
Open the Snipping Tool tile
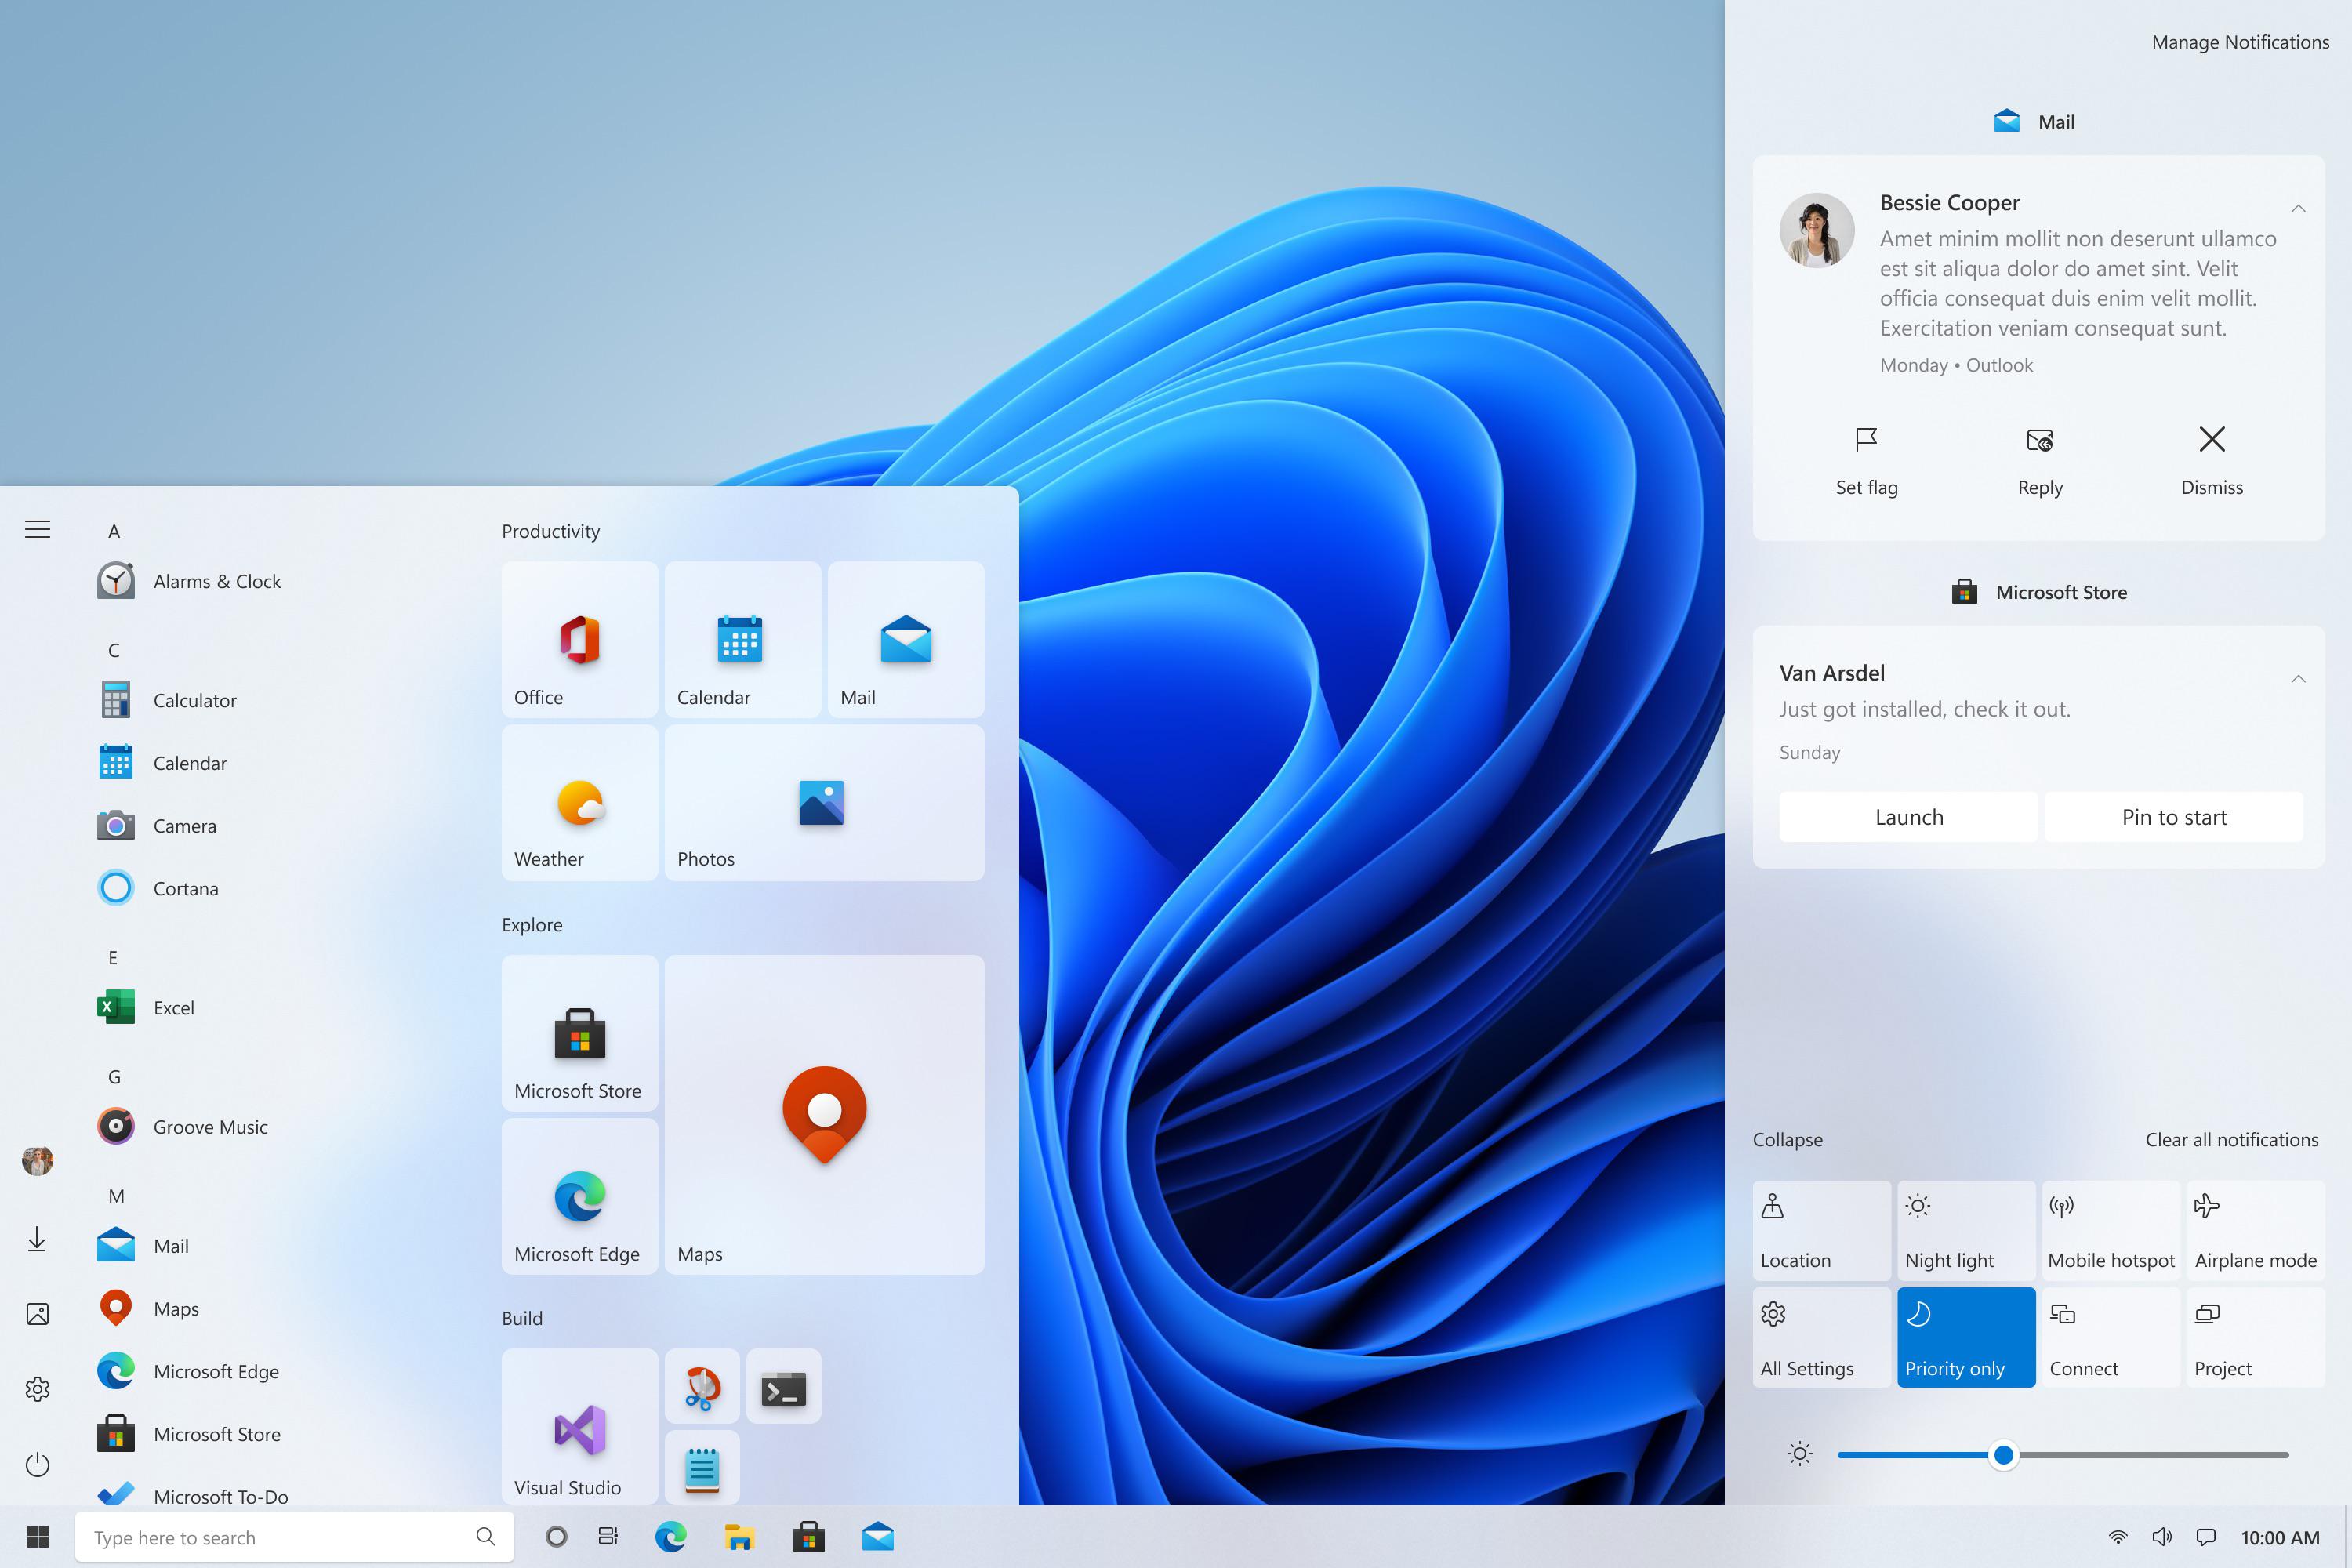[x=702, y=1387]
